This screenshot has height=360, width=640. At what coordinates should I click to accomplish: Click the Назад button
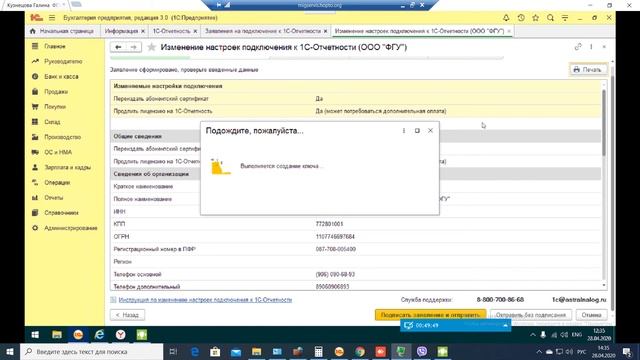pyautogui.click(x=127, y=315)
